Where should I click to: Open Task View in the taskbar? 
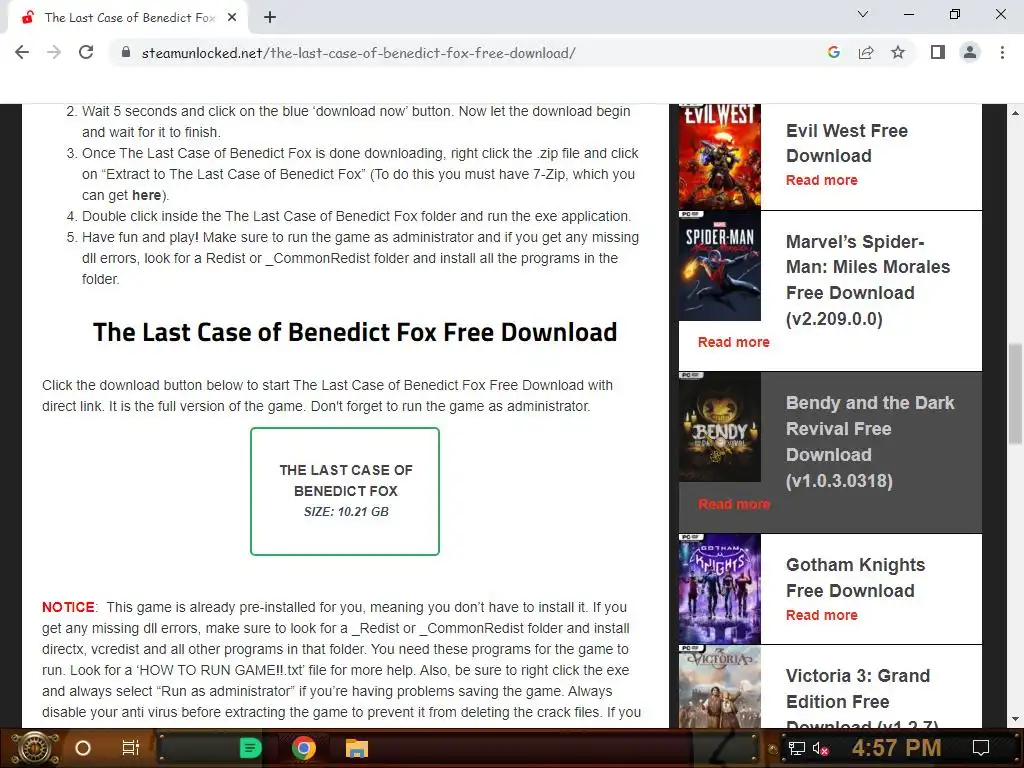[131, 748]
